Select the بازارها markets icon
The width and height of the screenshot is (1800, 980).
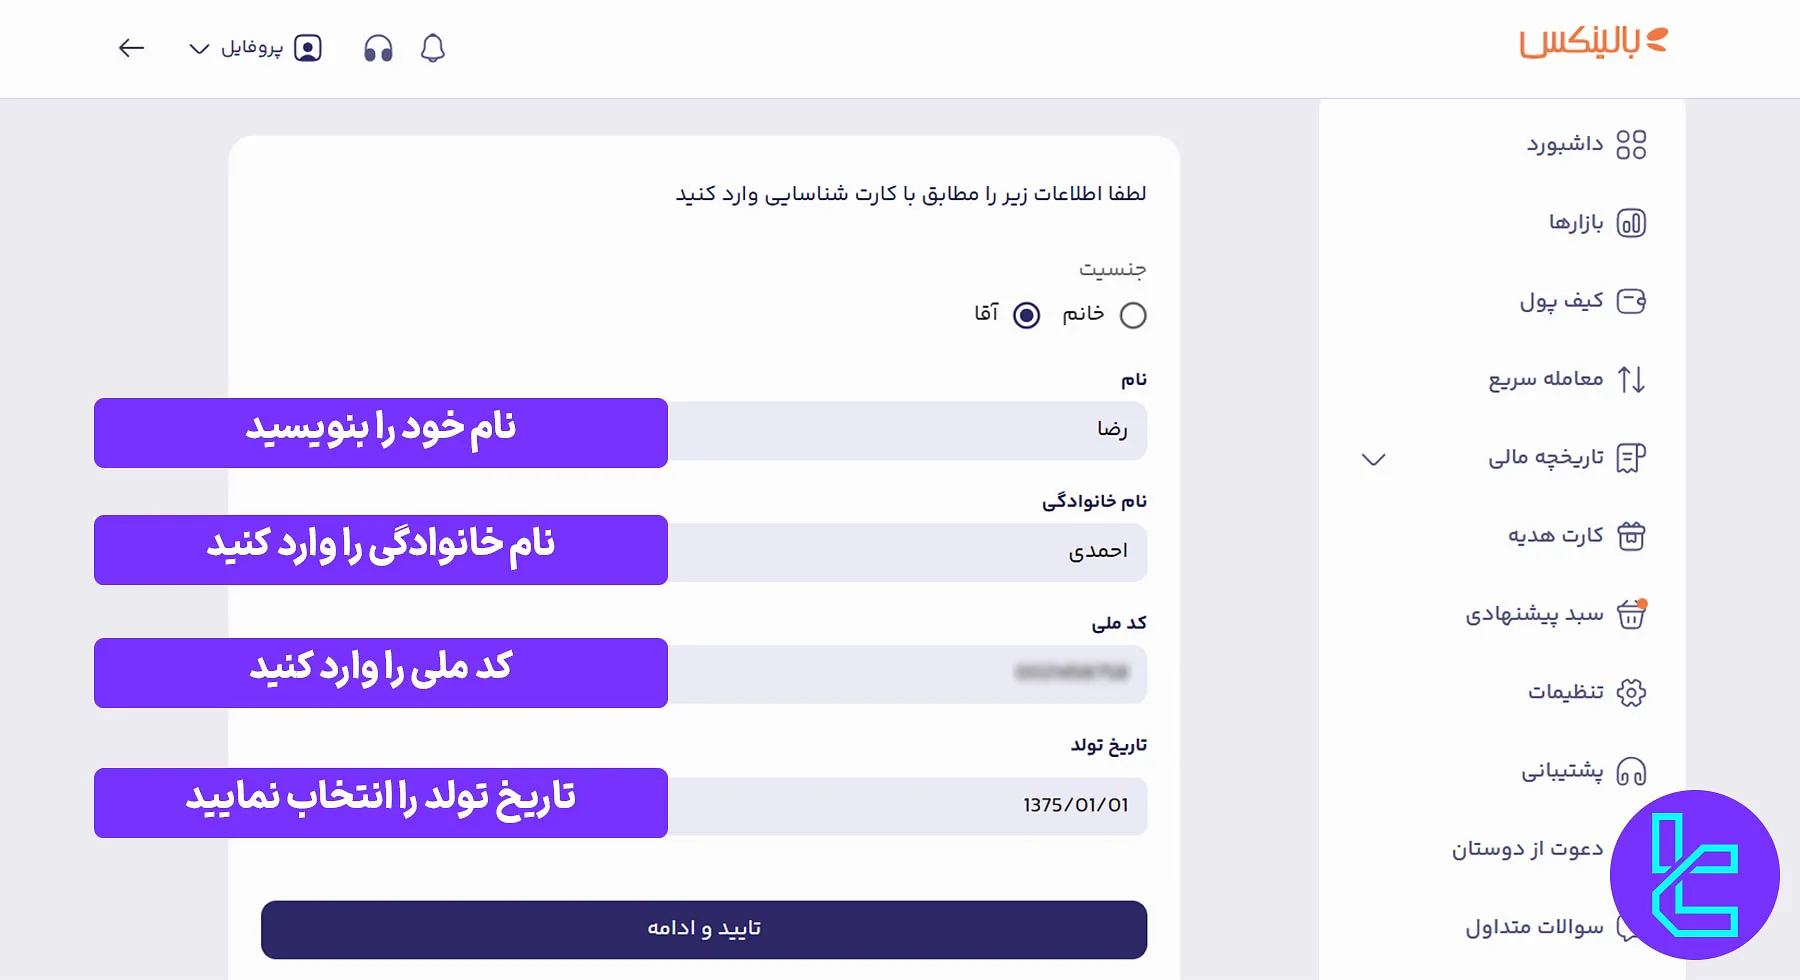click(1634, 223)
